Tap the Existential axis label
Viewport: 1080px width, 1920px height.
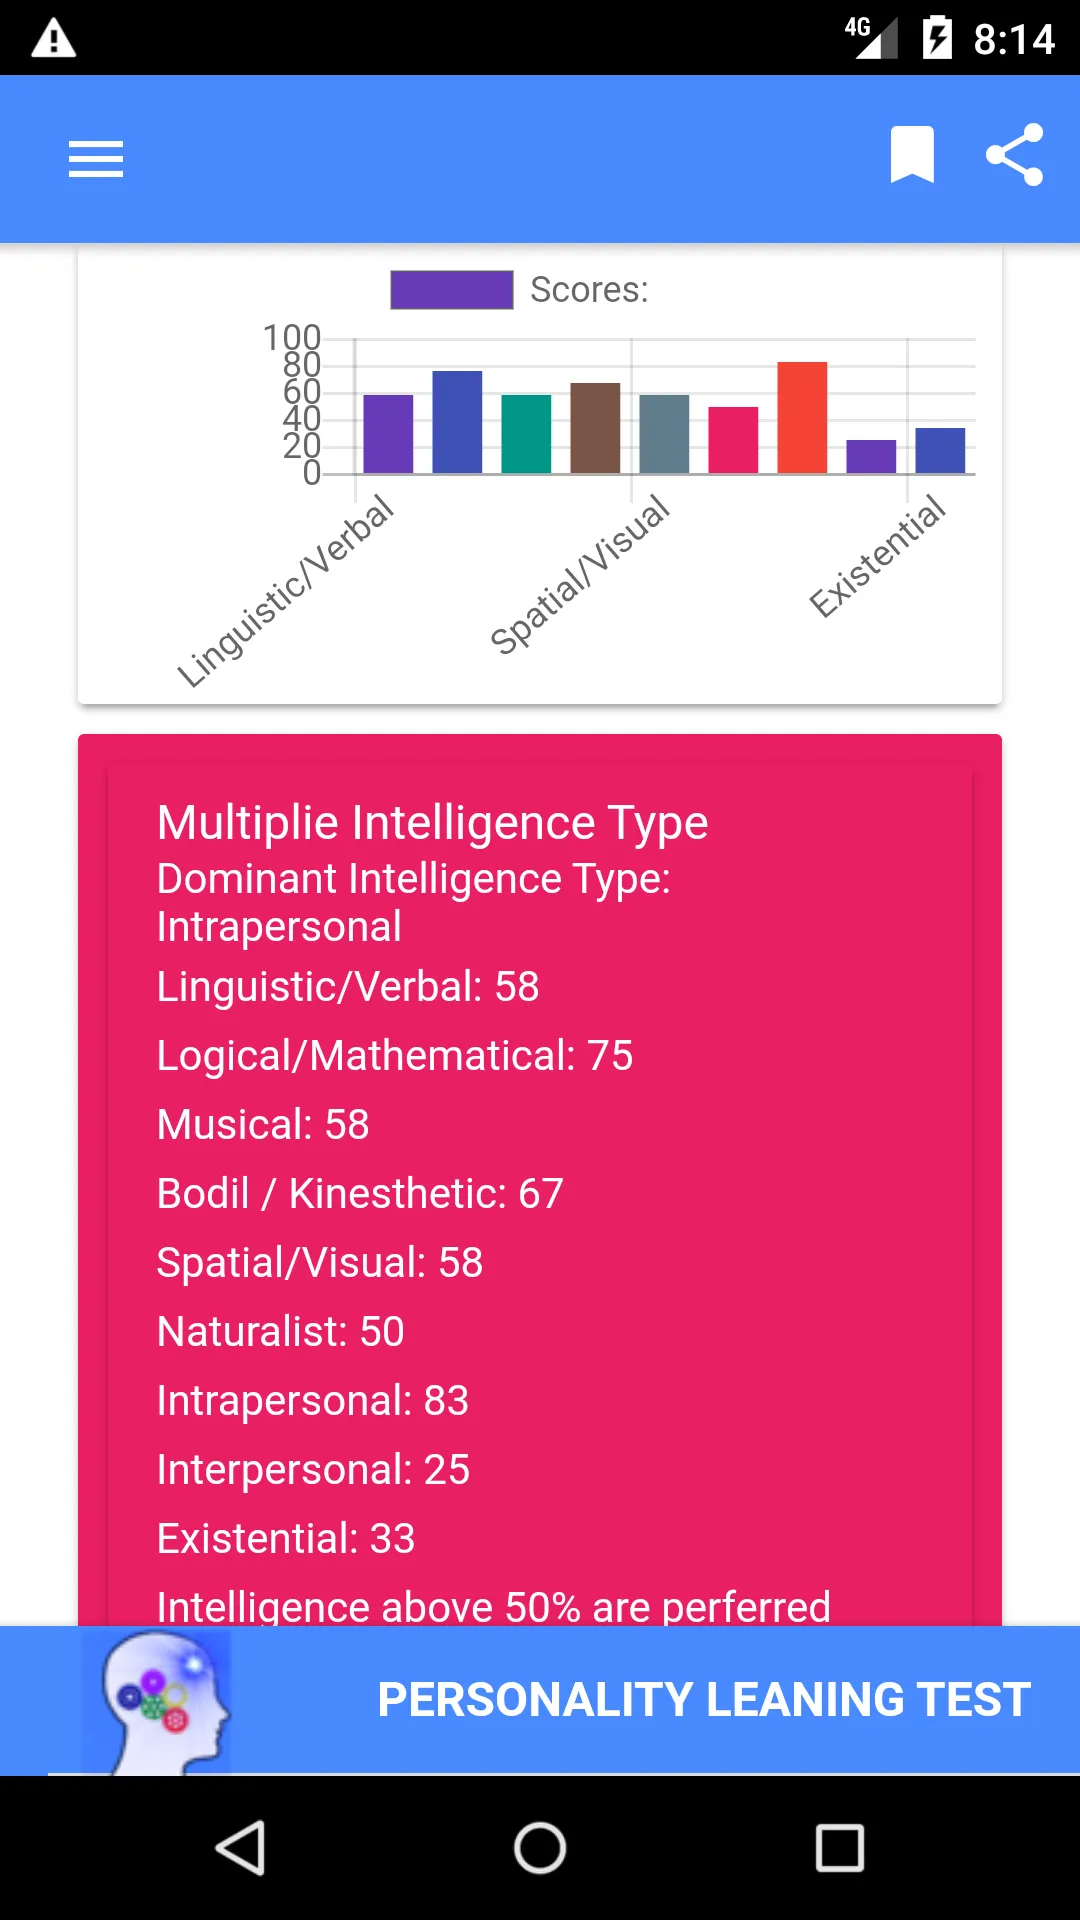(x=876, y=556)
